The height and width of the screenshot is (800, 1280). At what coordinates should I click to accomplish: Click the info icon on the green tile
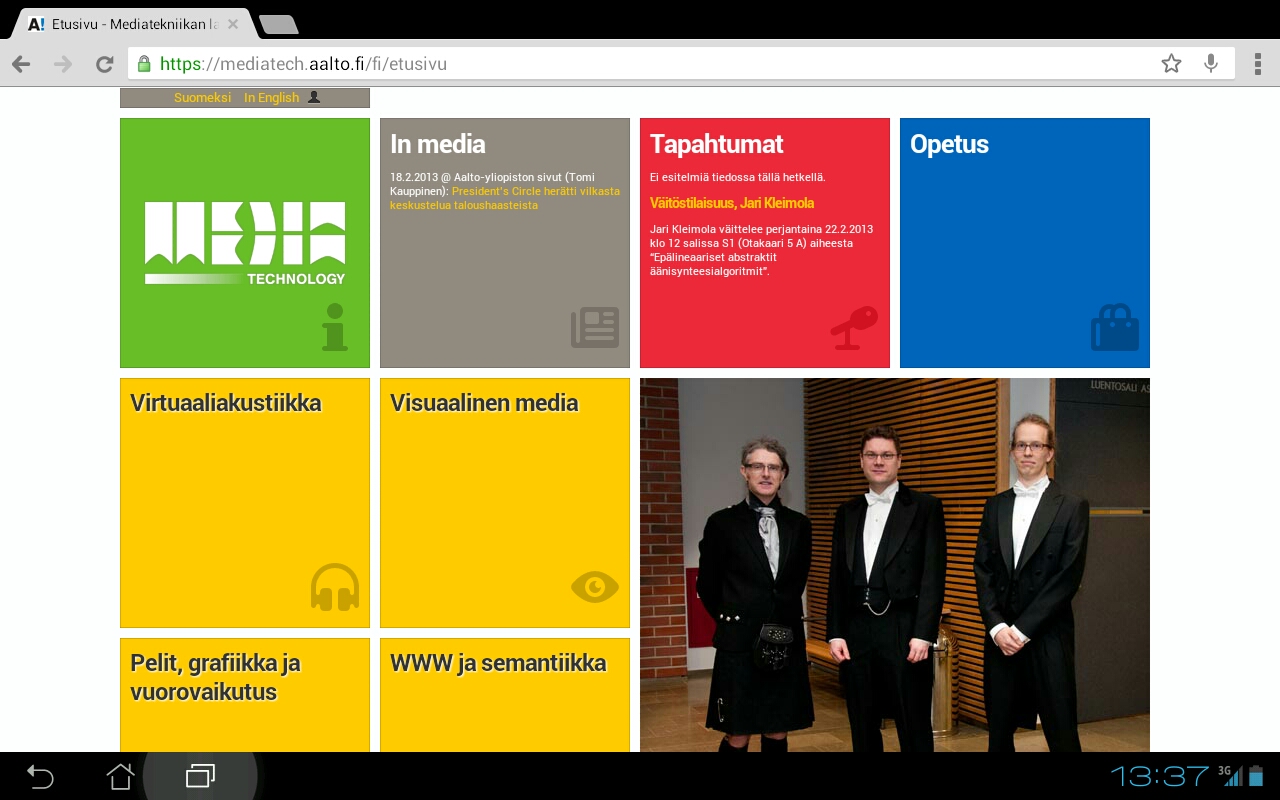point(335,327)
